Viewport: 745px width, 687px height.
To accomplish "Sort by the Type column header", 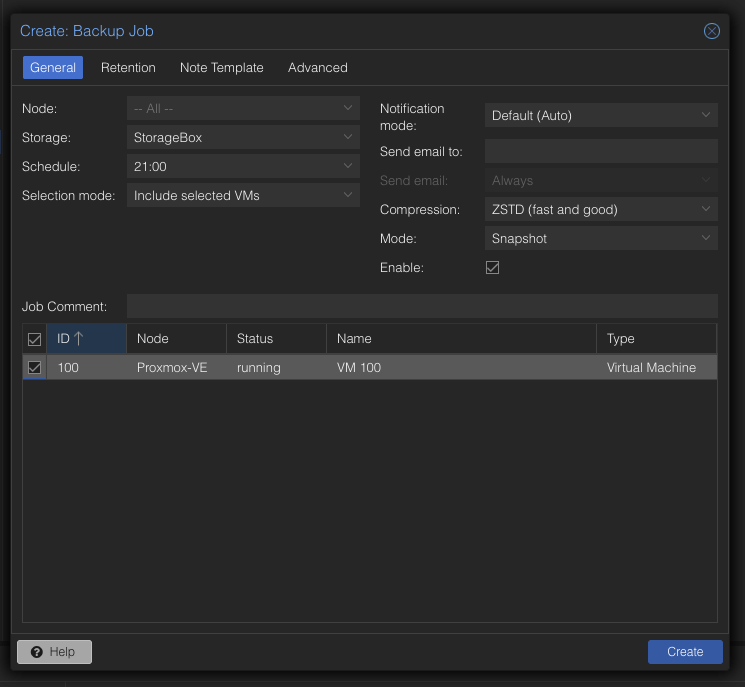I will click(x=656, y=339).
